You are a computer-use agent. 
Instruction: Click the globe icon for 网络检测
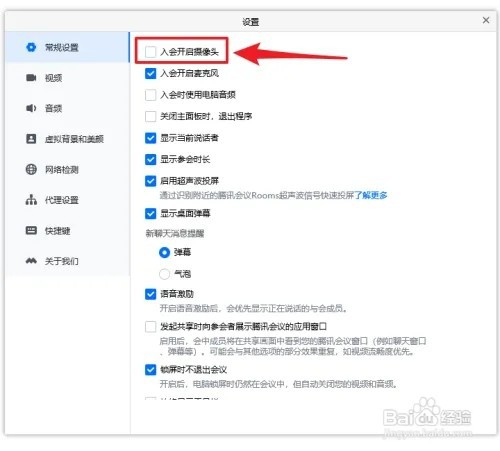click(x=31, y=169)
